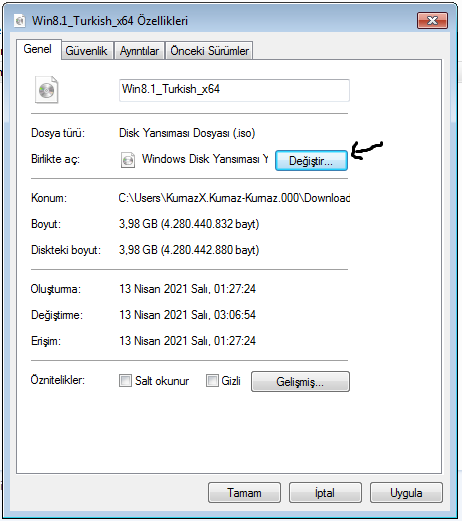The width and height of the screenshot is (462, 521).
Task: Cancel with the İptal button
Action: [325, 492]
